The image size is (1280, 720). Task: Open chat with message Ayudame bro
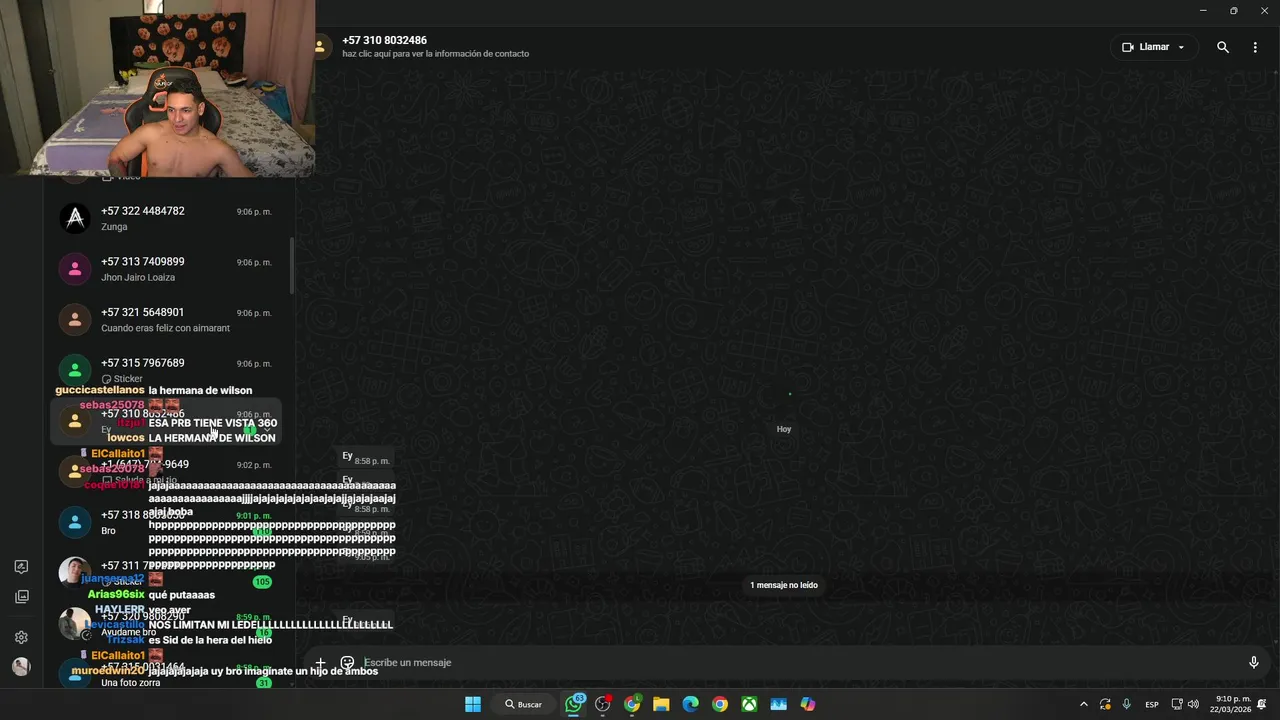(167, 624)
